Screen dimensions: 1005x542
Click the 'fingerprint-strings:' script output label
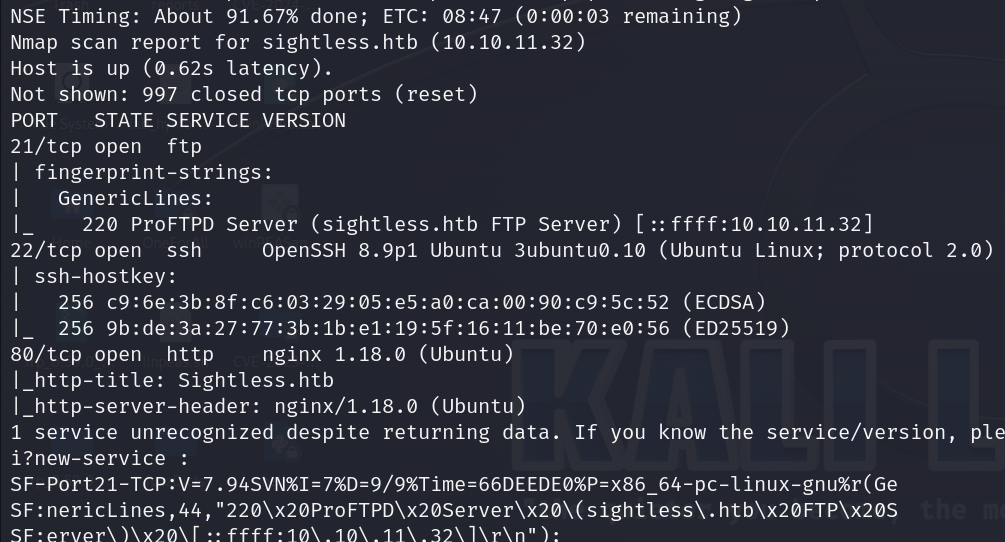tap(154, 172)
